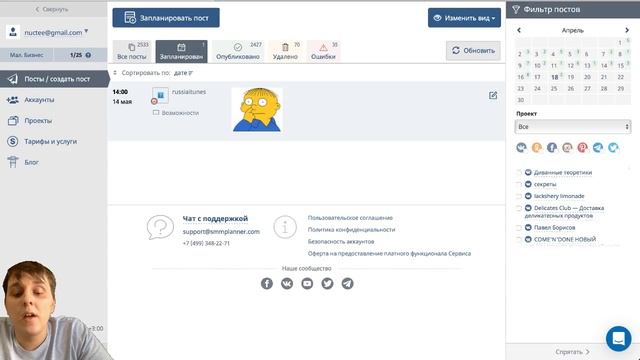The image size is (640, 360).
Task: Switch to Ошибки tab
Action: [323, 51]
